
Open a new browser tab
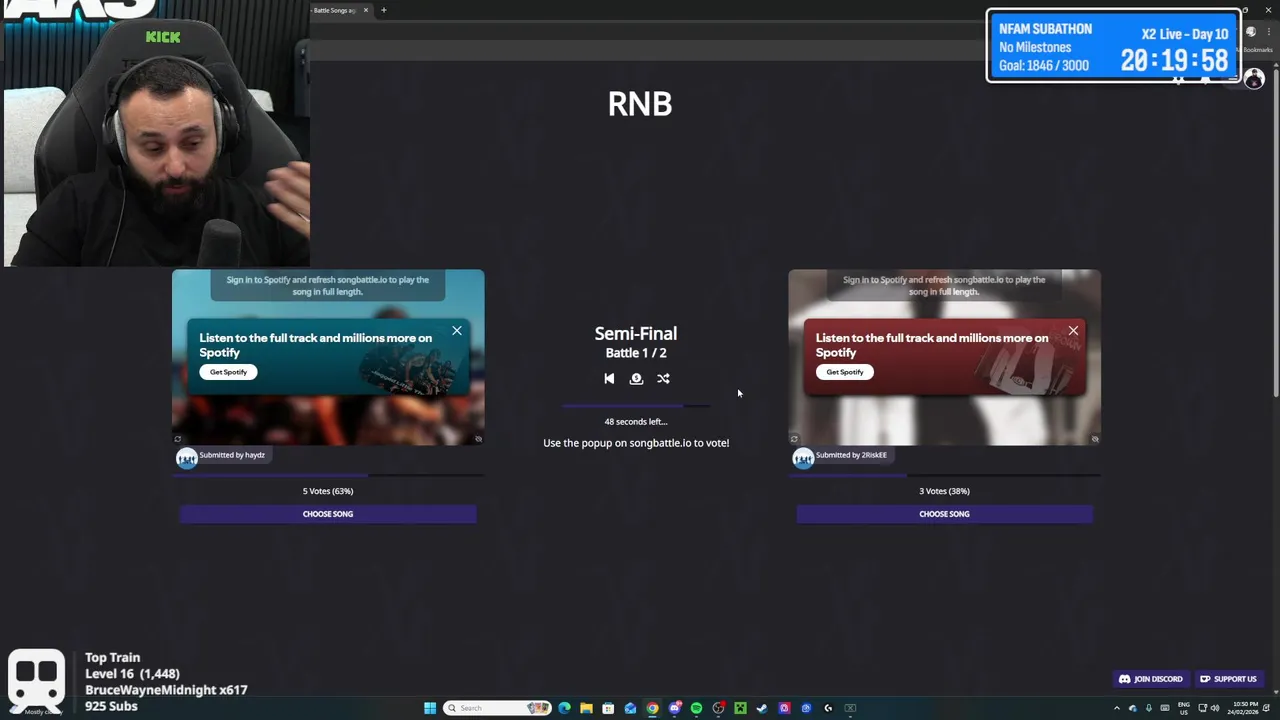(x=383, y=10)
